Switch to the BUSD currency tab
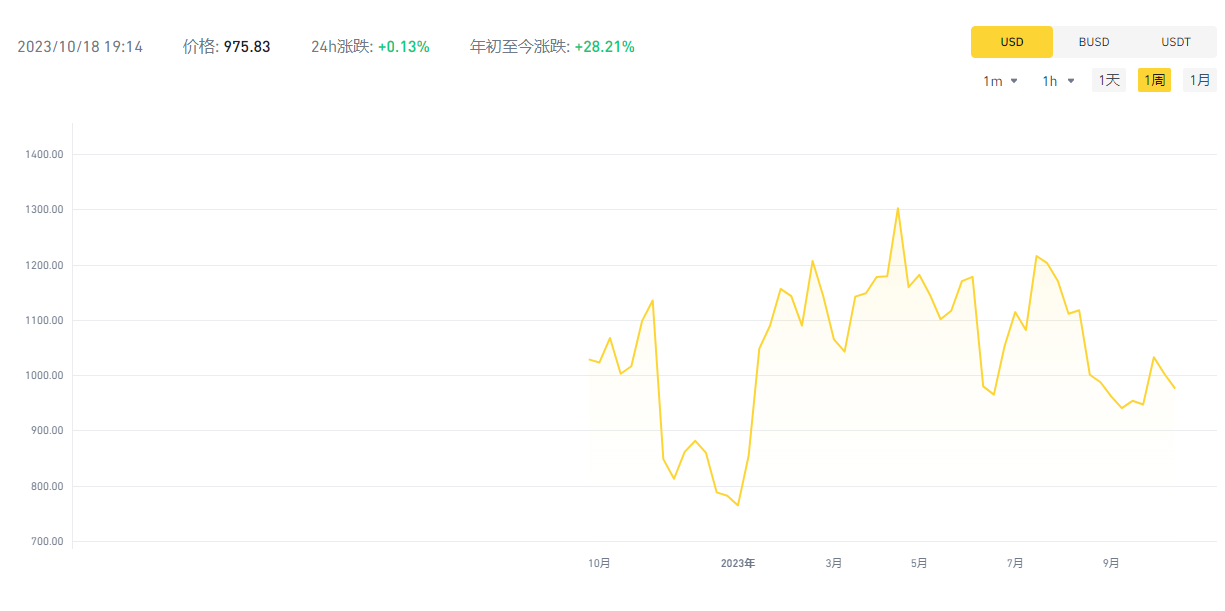Viewport: 1225px width, 611px height. coord(1094,42)
